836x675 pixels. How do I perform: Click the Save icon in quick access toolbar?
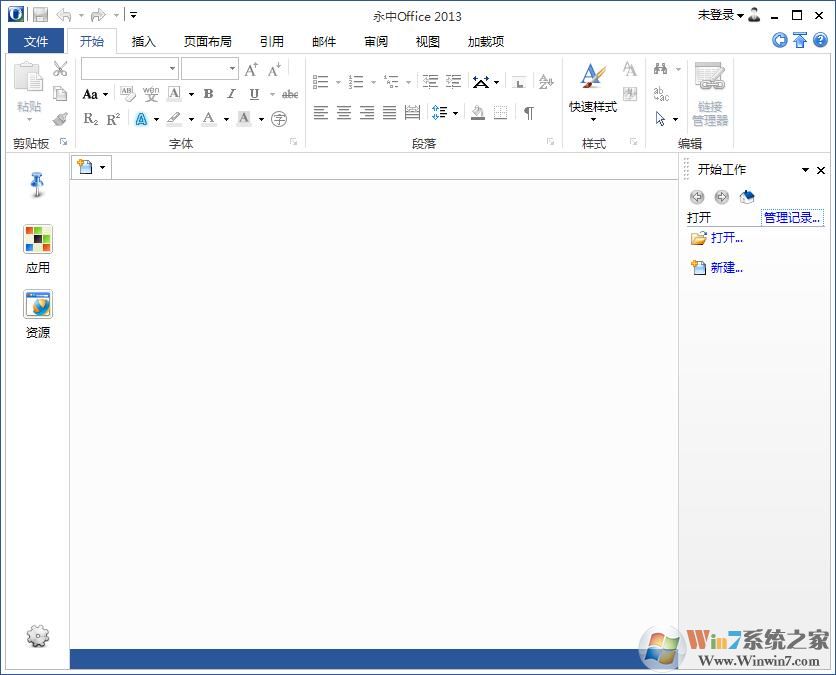(40, 14)
